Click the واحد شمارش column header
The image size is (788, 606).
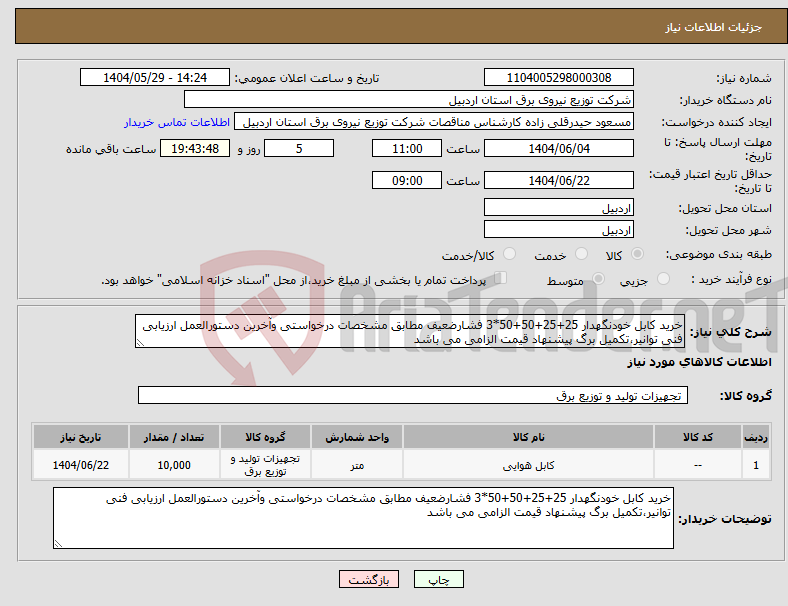pyautogui.click(x=357, y=437)
